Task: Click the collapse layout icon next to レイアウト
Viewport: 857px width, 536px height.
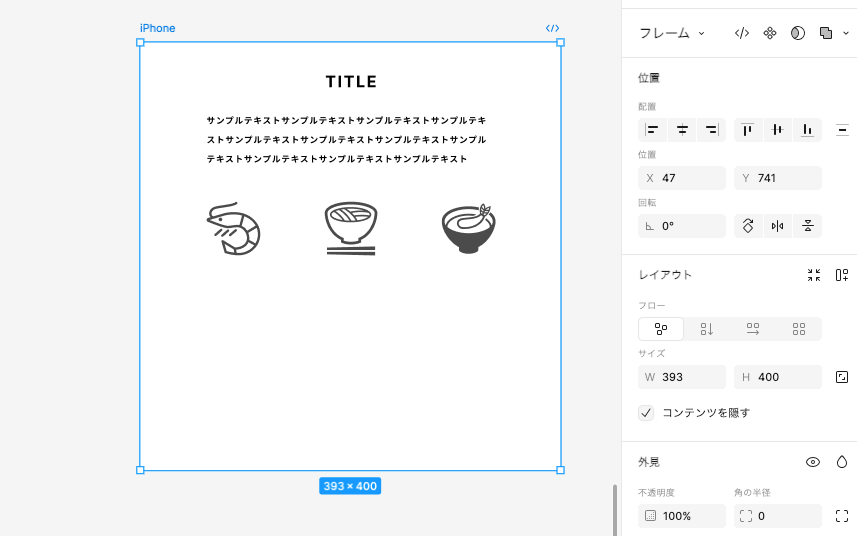Action: pos(814,275)
